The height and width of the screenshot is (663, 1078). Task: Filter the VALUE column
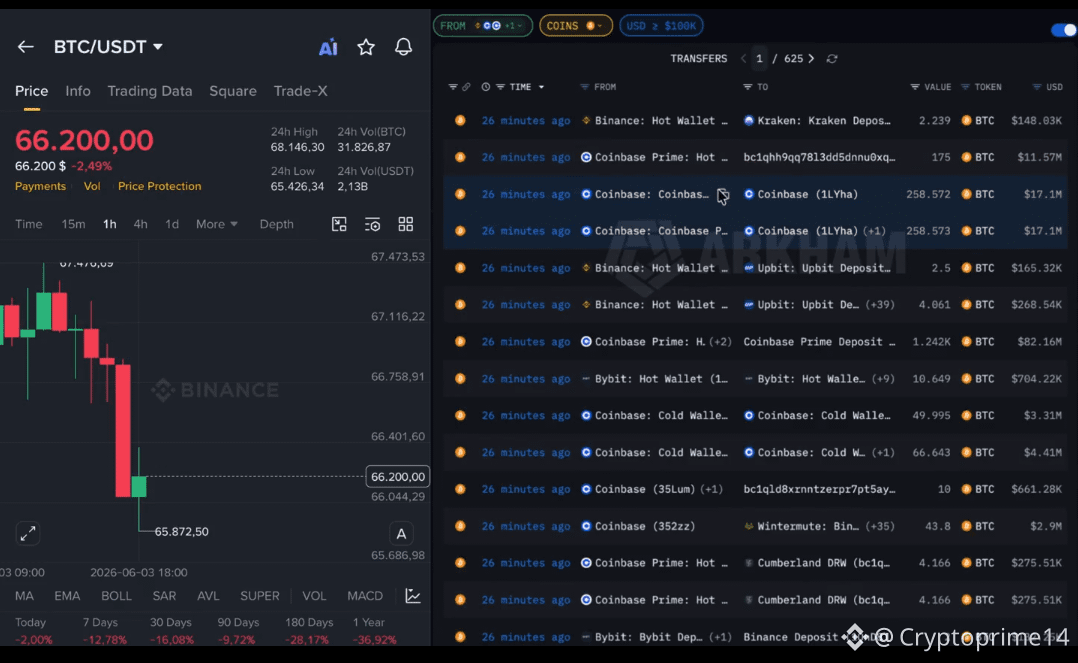click(x=914, y=87)
